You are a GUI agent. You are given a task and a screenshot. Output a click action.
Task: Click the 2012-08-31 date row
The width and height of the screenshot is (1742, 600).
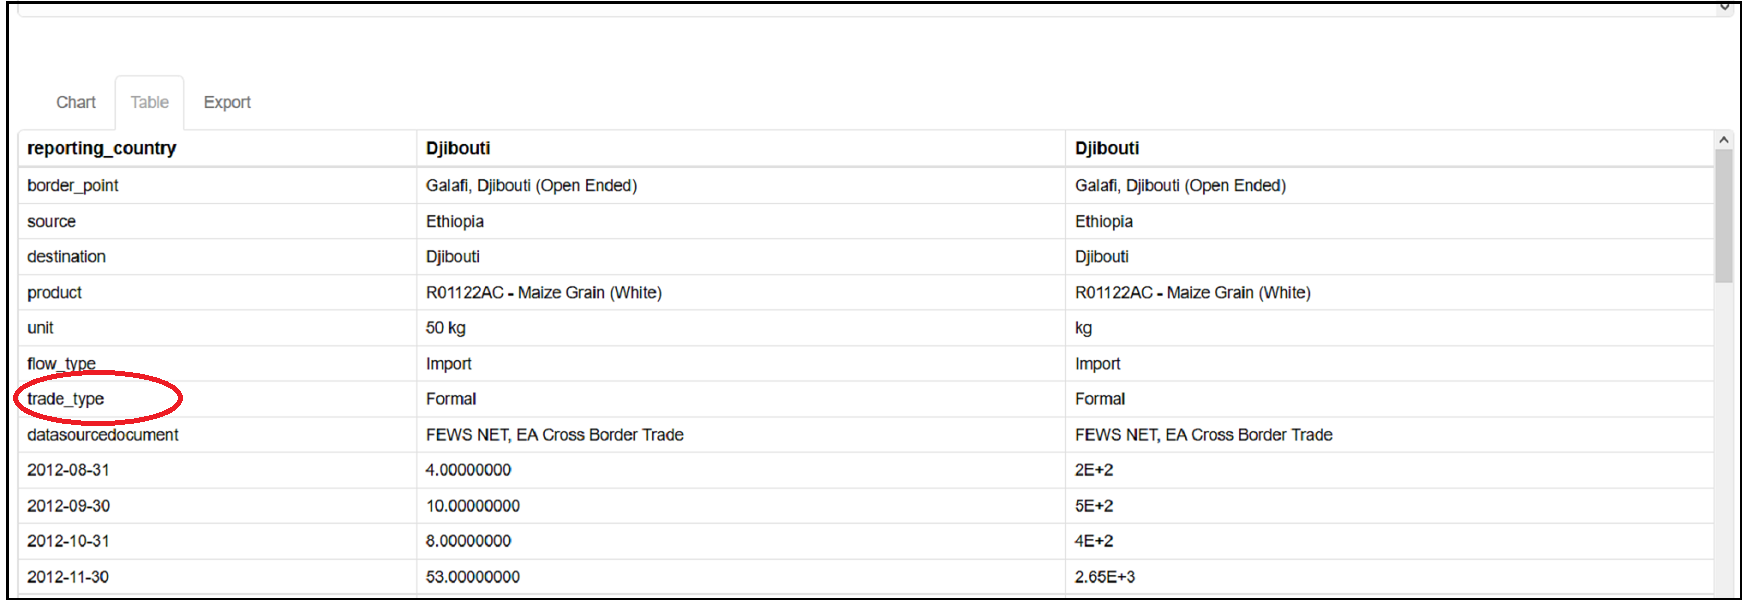coord(68,470)
